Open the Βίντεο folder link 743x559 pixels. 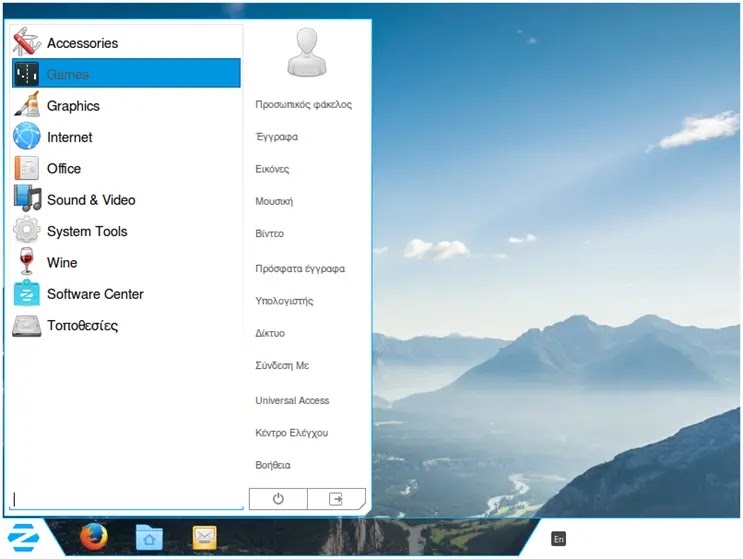click(269, 234)
